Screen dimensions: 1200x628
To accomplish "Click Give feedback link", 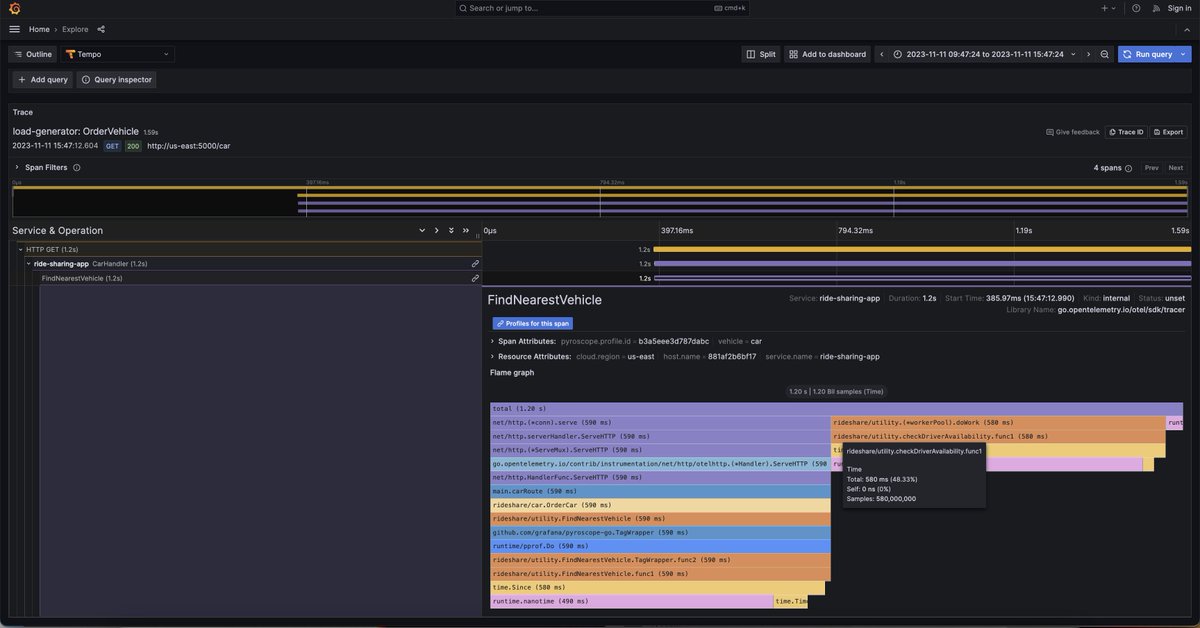I will 1073,132.
